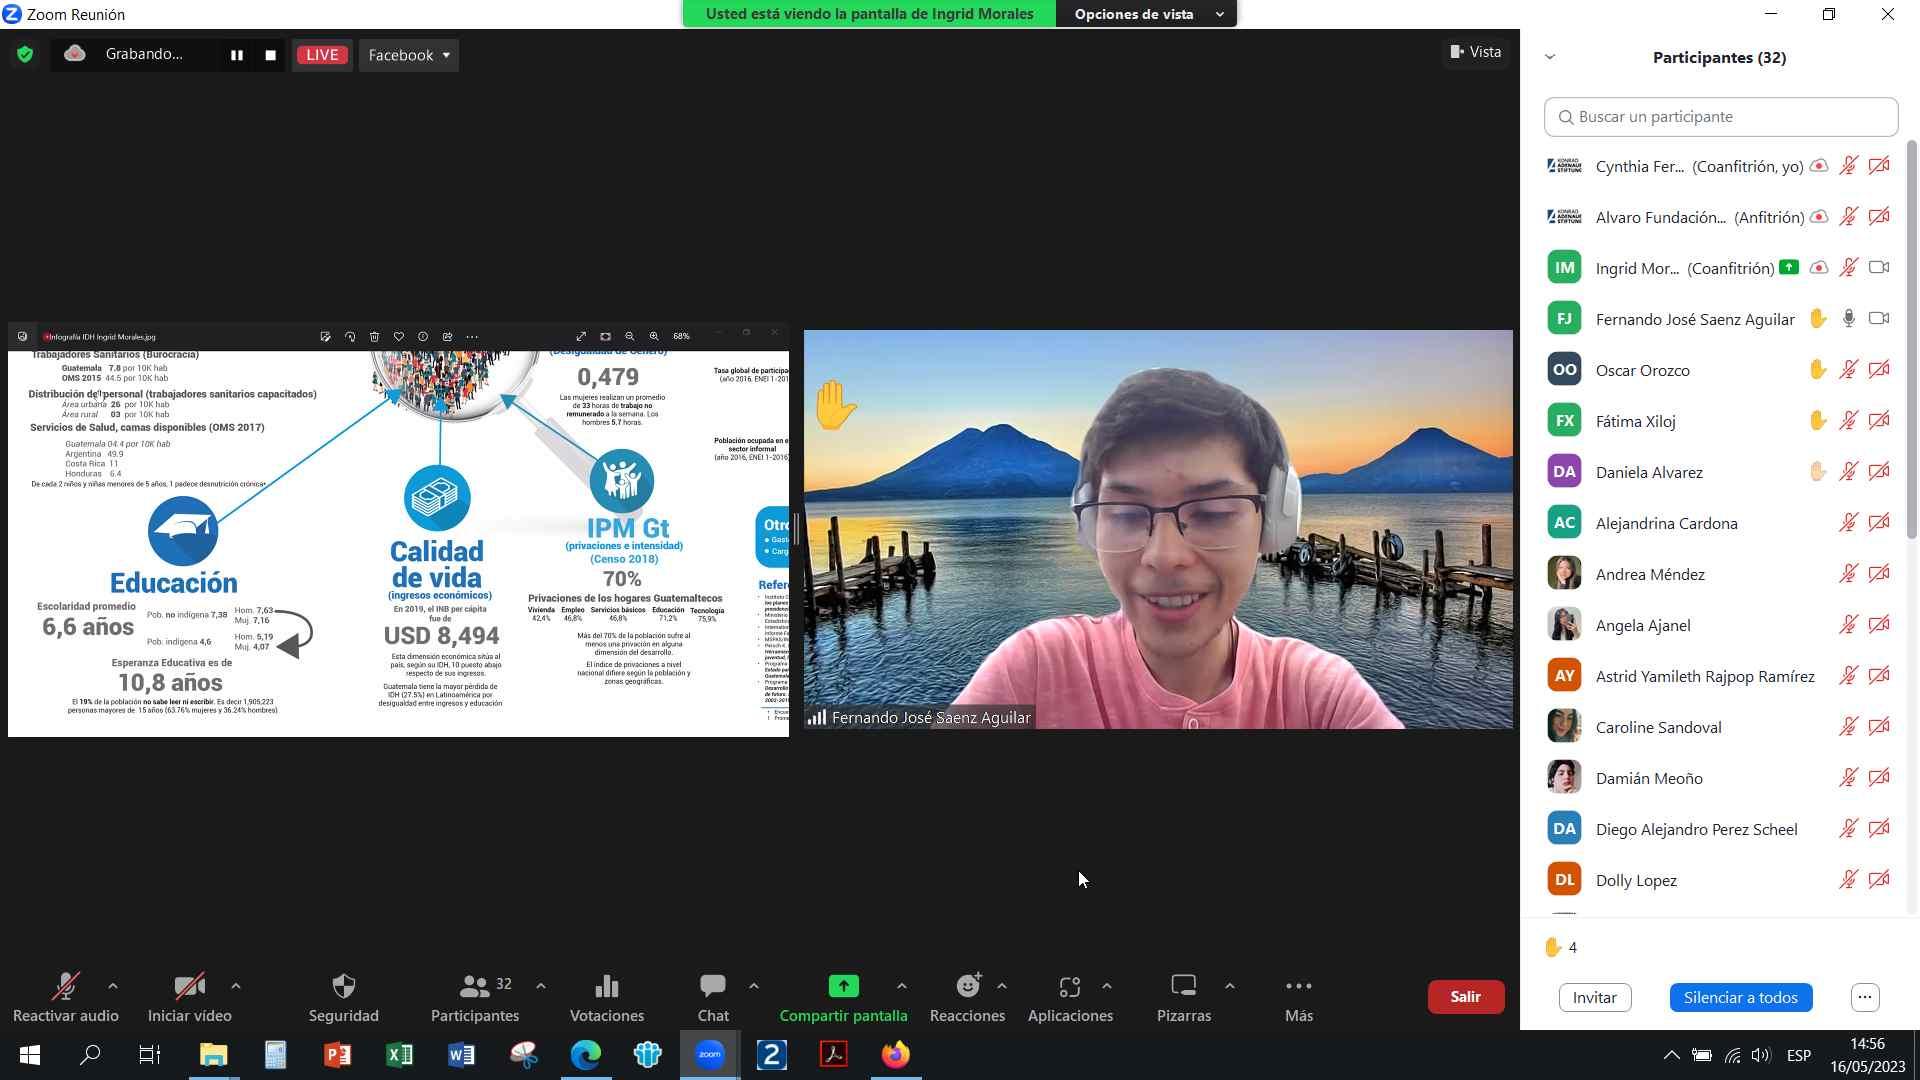Toggle Reactivar audio microphone
Screen dimensions: 1920x1080
point(65,987)
